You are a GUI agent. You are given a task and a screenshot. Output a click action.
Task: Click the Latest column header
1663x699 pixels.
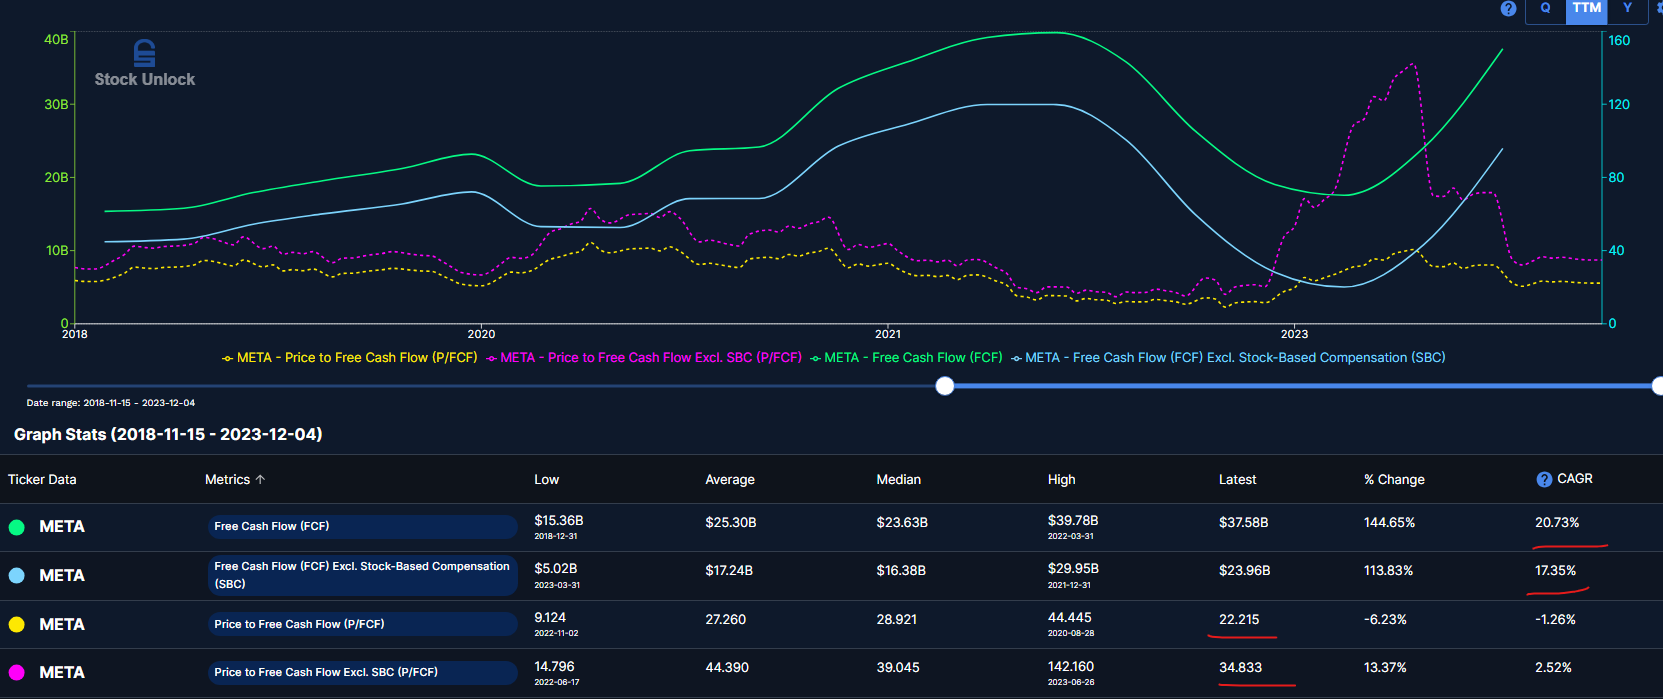pyautogui.click(x=1238, y=480)
